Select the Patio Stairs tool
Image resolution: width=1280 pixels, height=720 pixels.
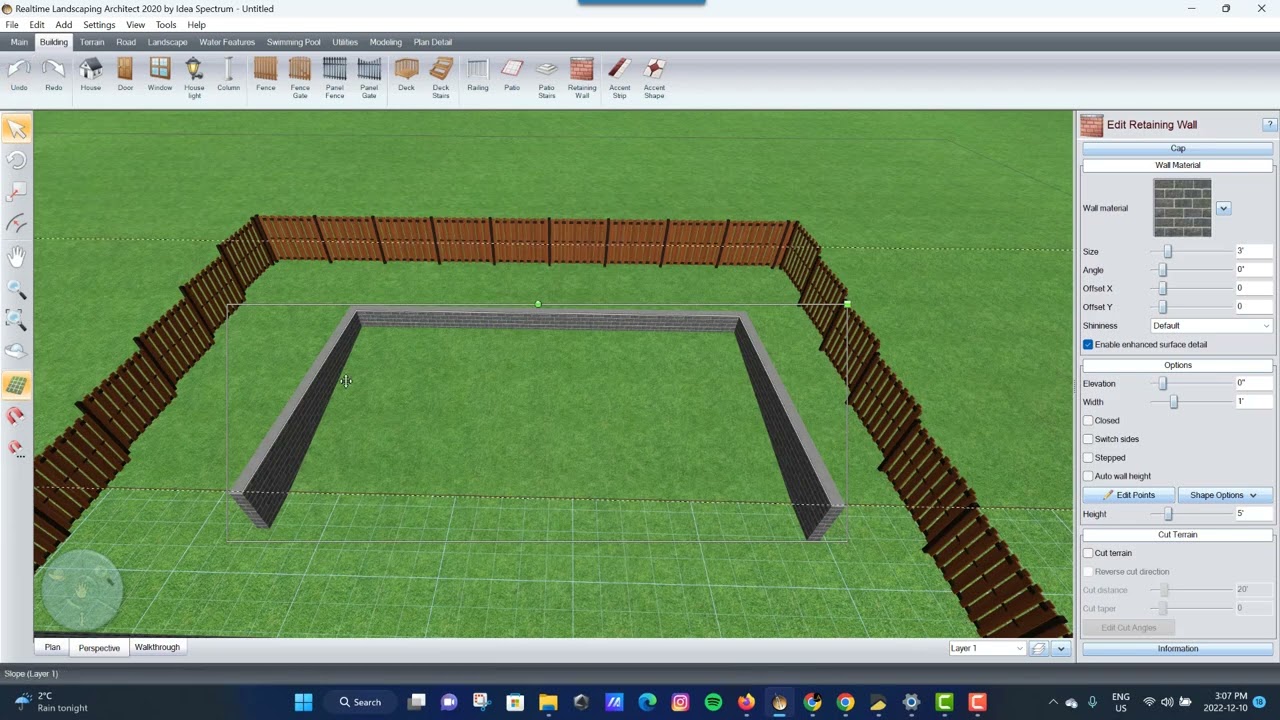tap(547, 78)
